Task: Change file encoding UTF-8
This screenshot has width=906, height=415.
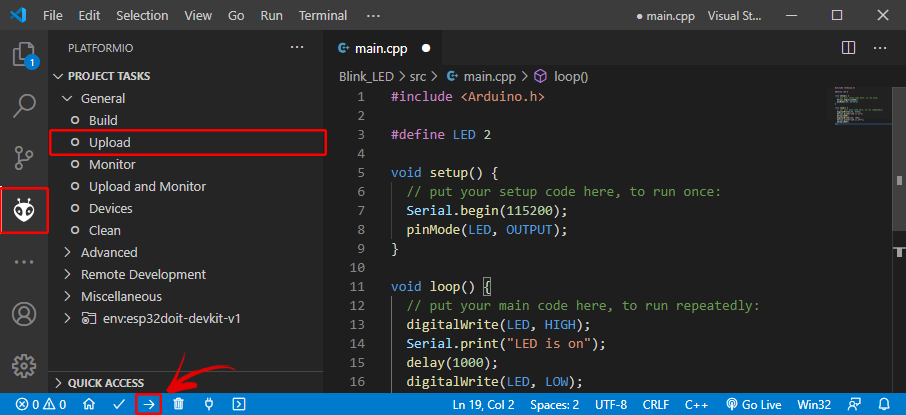Action: (610, 404)
